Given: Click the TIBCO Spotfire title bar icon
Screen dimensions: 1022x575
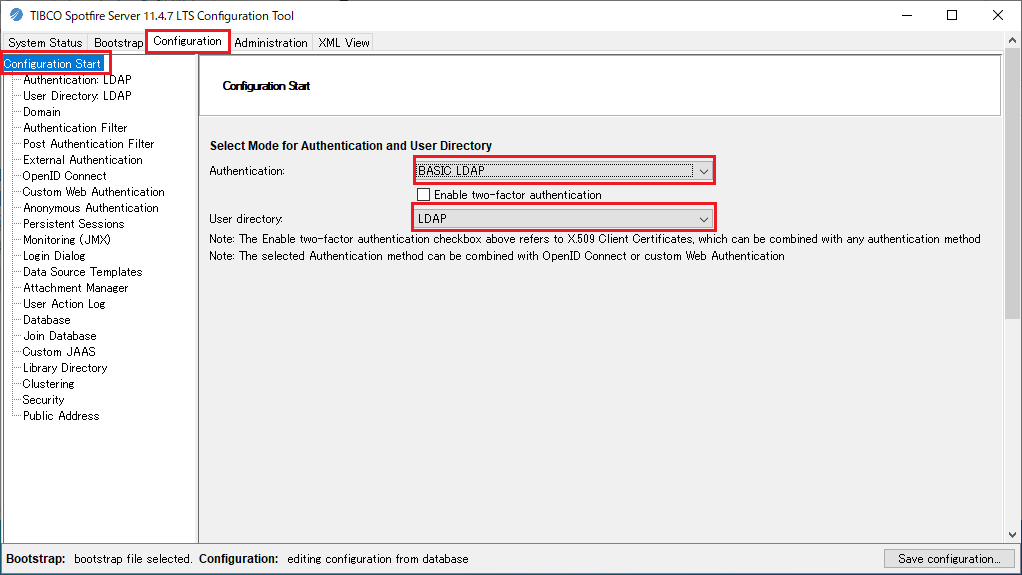Looking at the screenshot, I should click(16, 15).
